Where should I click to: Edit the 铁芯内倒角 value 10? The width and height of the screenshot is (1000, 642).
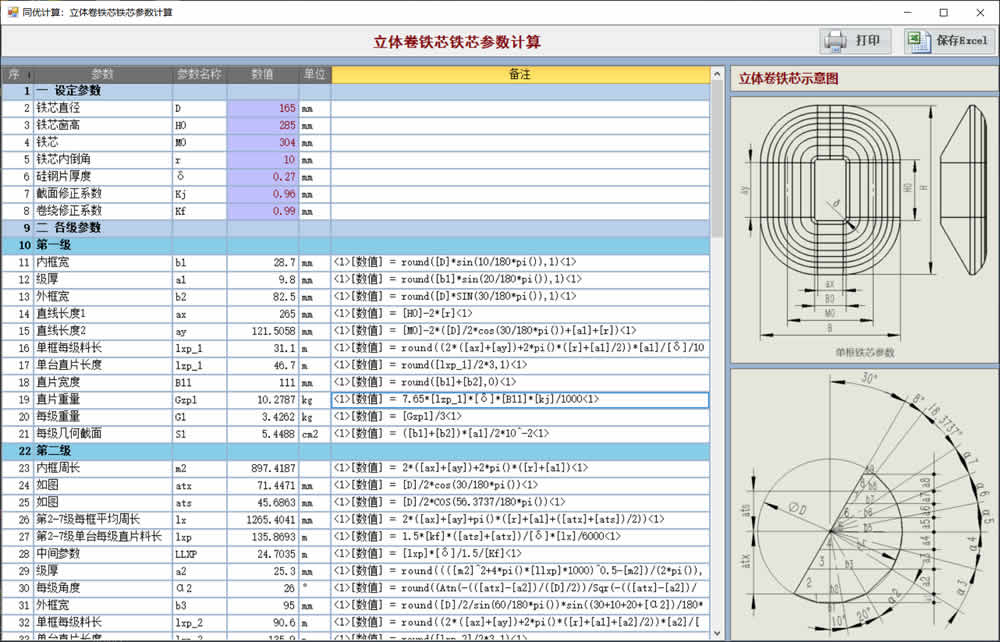[x=263, y=160]
